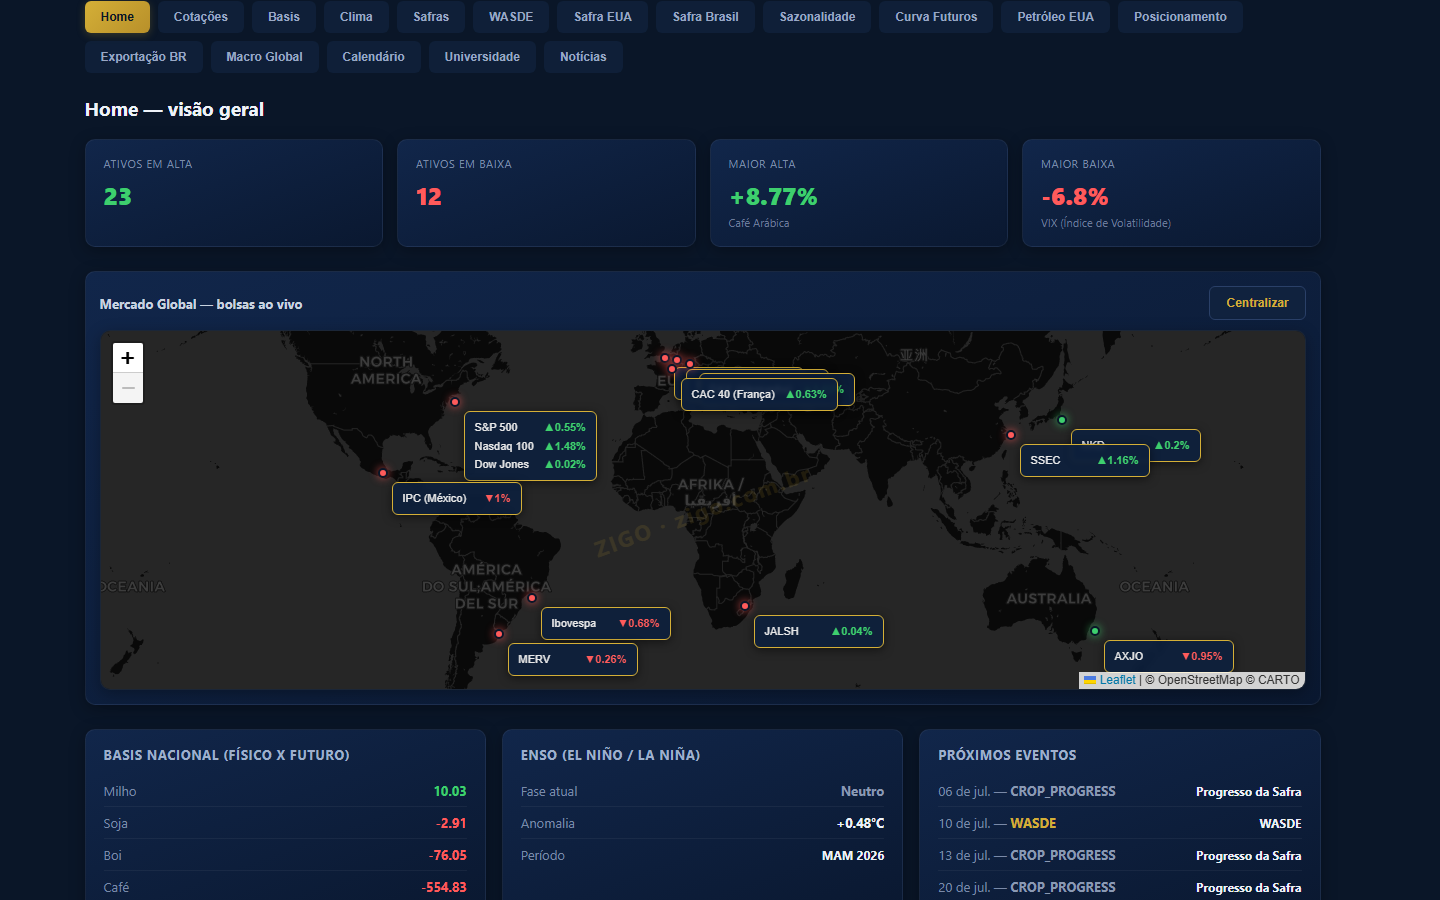Click the Dow Jones row in the map tooltip
Image resolution: width=1440 pixels, height=900 pixels.
[x=530, y=464]
